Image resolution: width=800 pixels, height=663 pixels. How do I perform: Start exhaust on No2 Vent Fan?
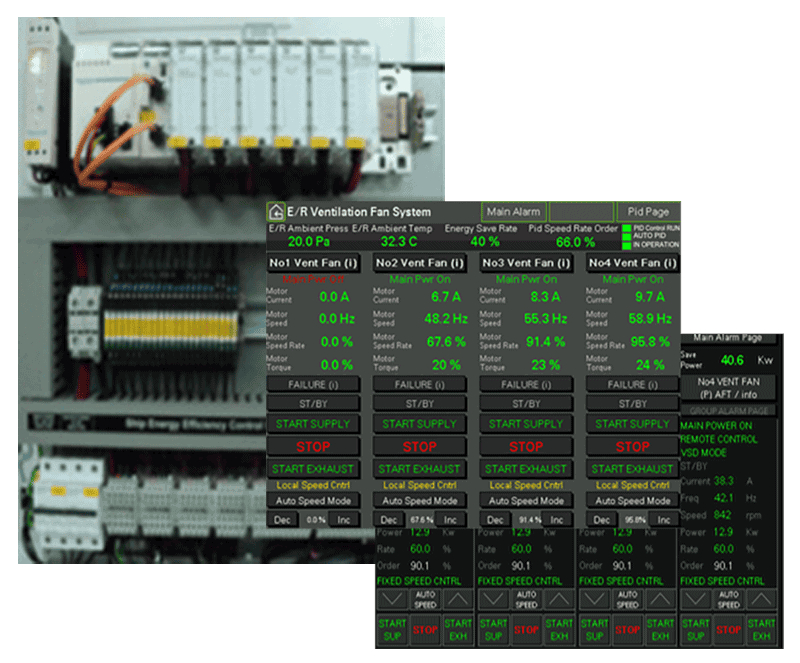[420, 469]
